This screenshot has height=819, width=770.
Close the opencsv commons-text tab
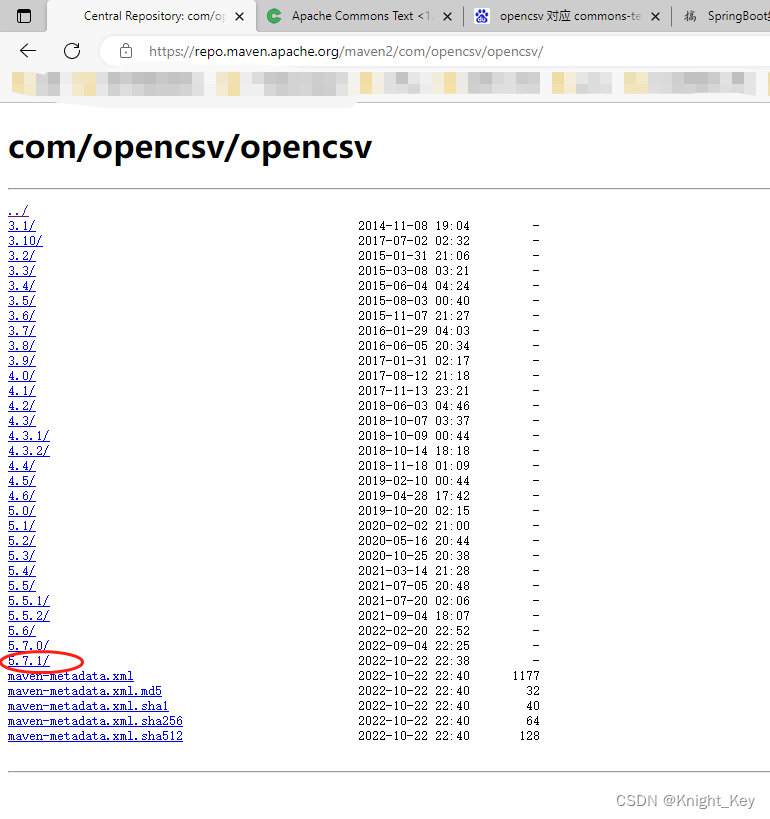coord(655,17)
